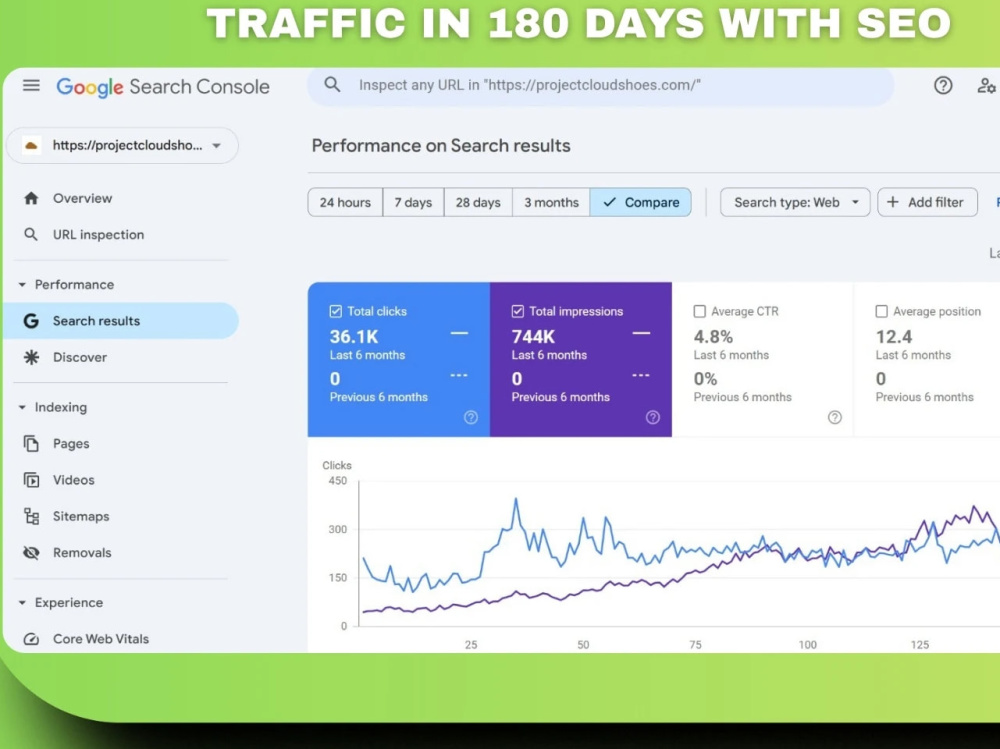Select the 28 days date range
The height and width of the screenshot is (749, 1000).
coord(478,202)
